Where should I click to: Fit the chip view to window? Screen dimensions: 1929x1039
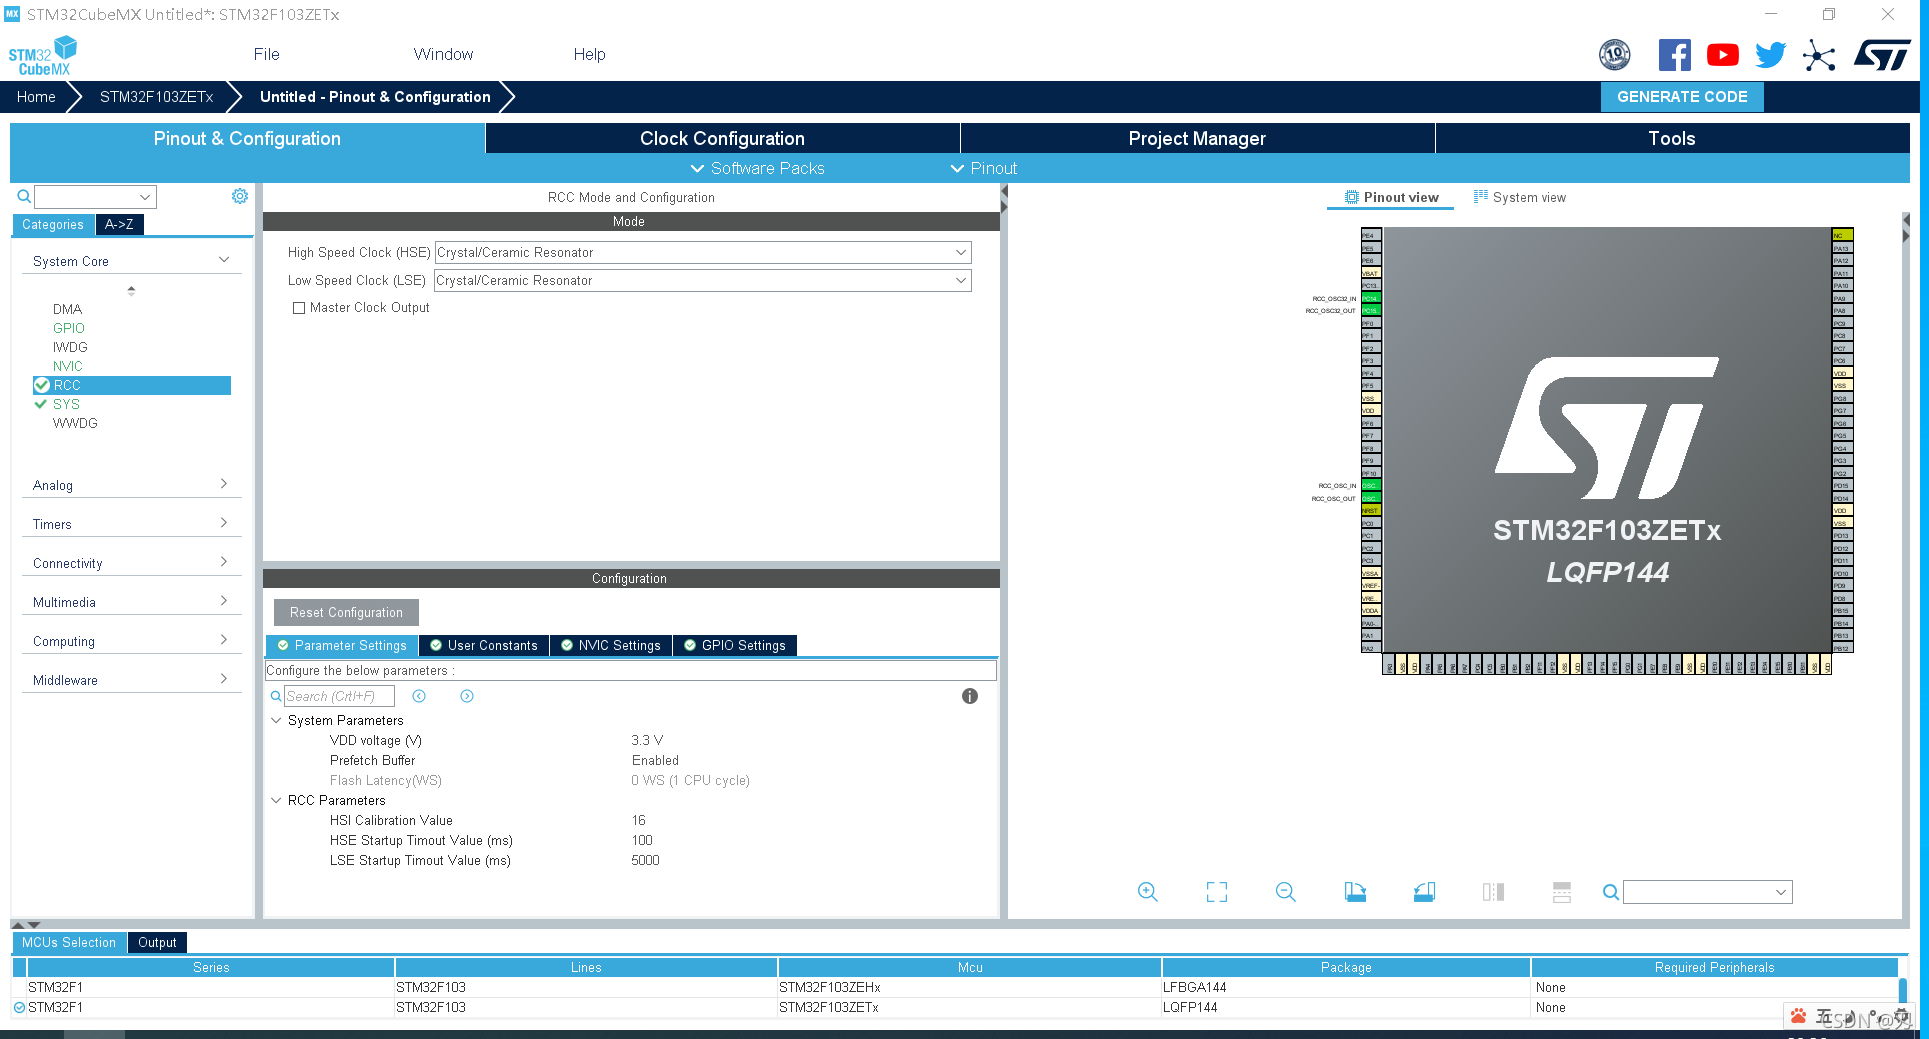(x=1217, y=892)
